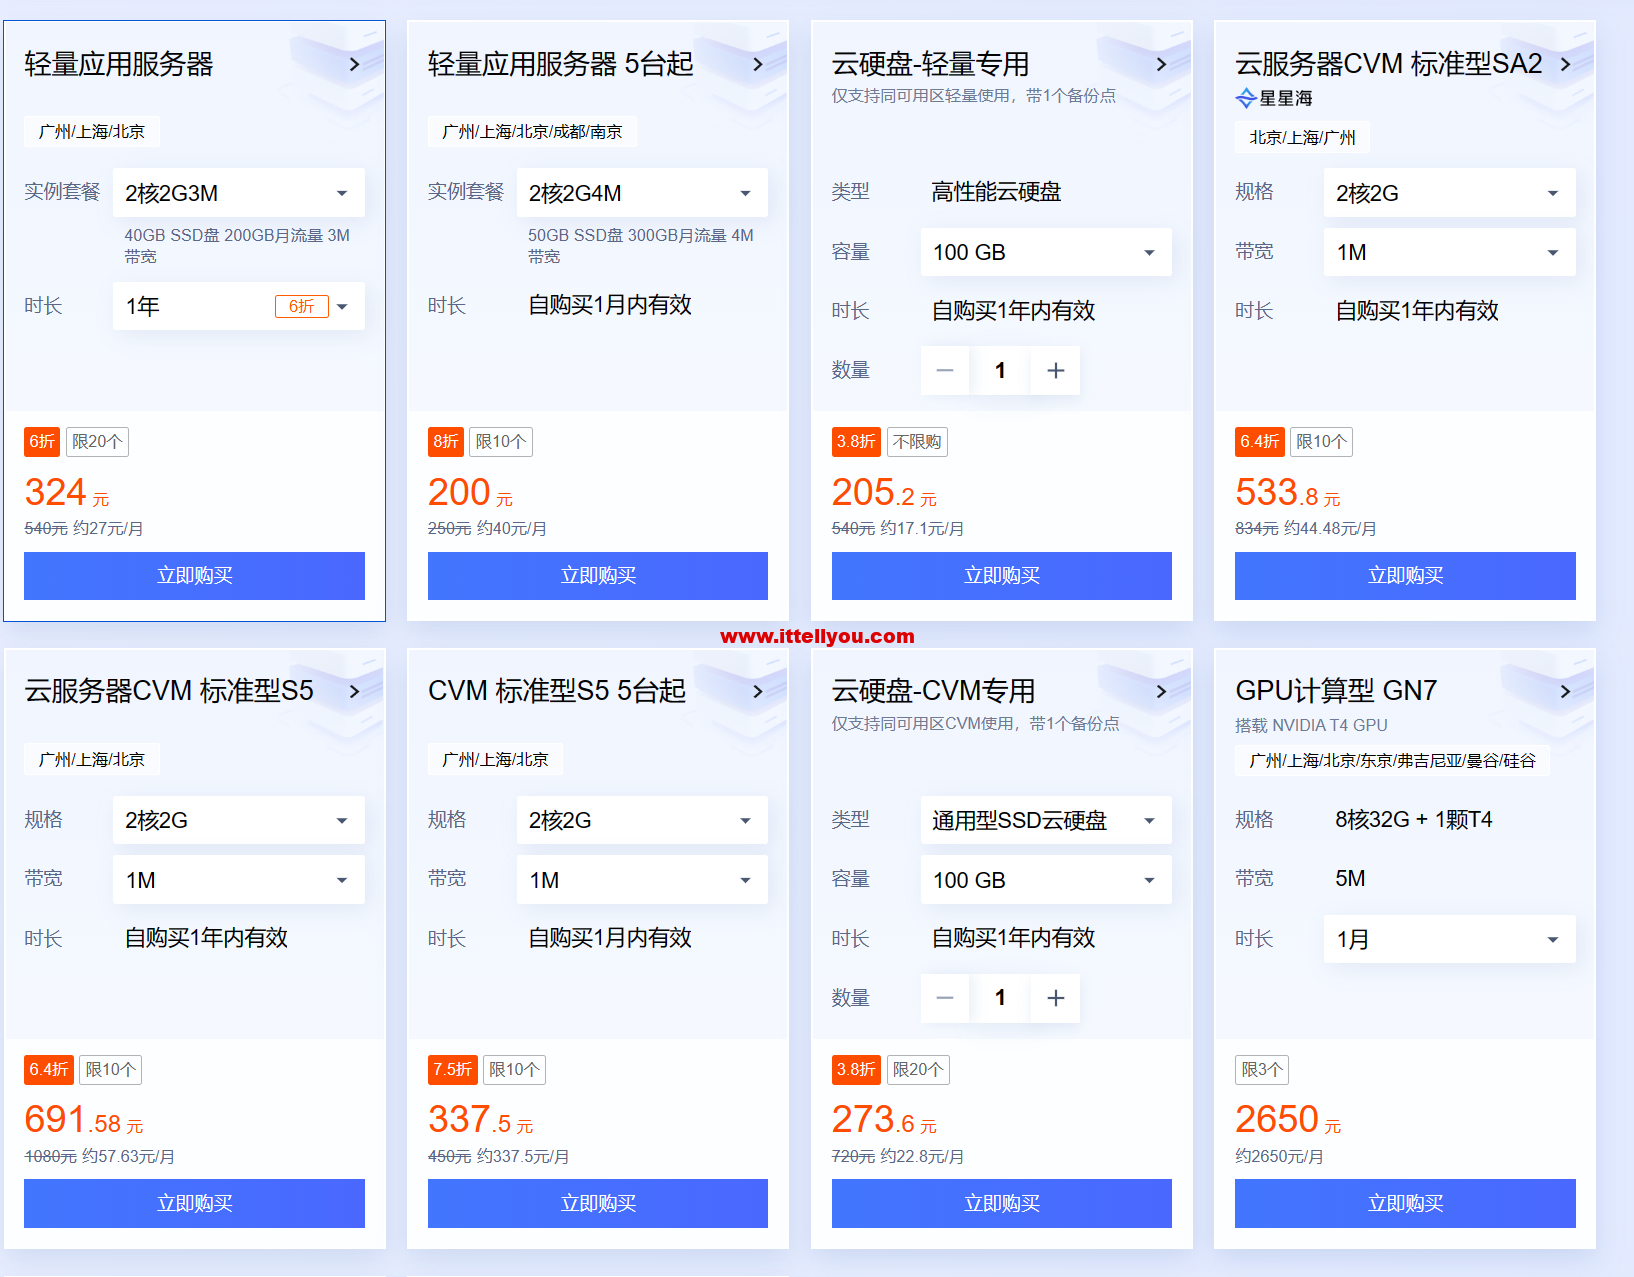
Task: Click the 6折 badge above 324元
Action: [x=42, y=442]
